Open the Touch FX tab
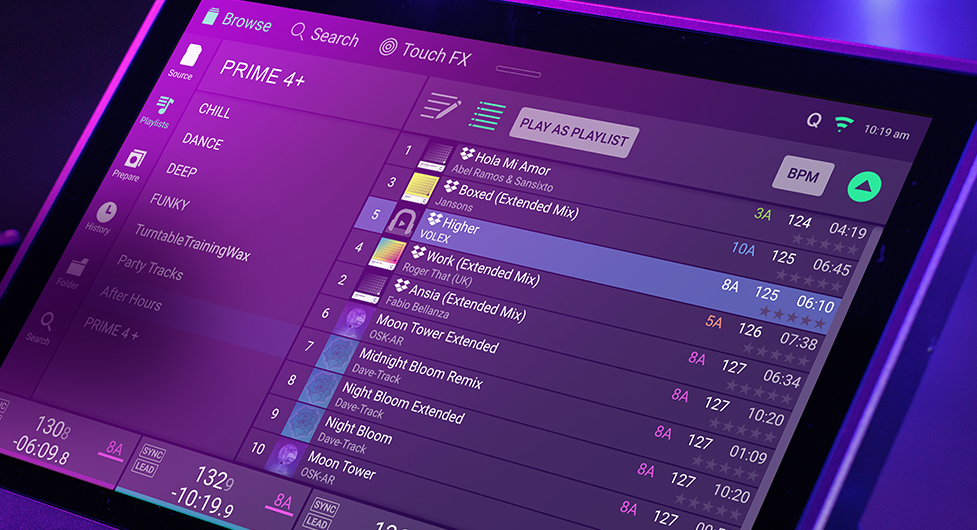 (x=425, y=52)
